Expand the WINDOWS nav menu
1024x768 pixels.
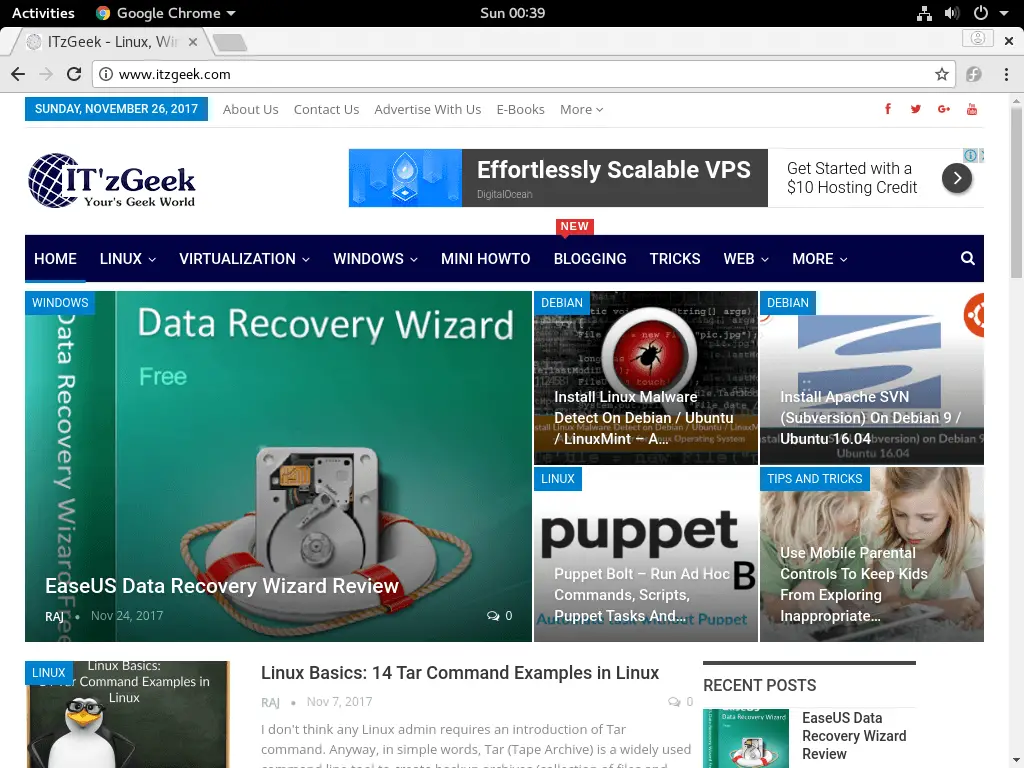point(376,259)
